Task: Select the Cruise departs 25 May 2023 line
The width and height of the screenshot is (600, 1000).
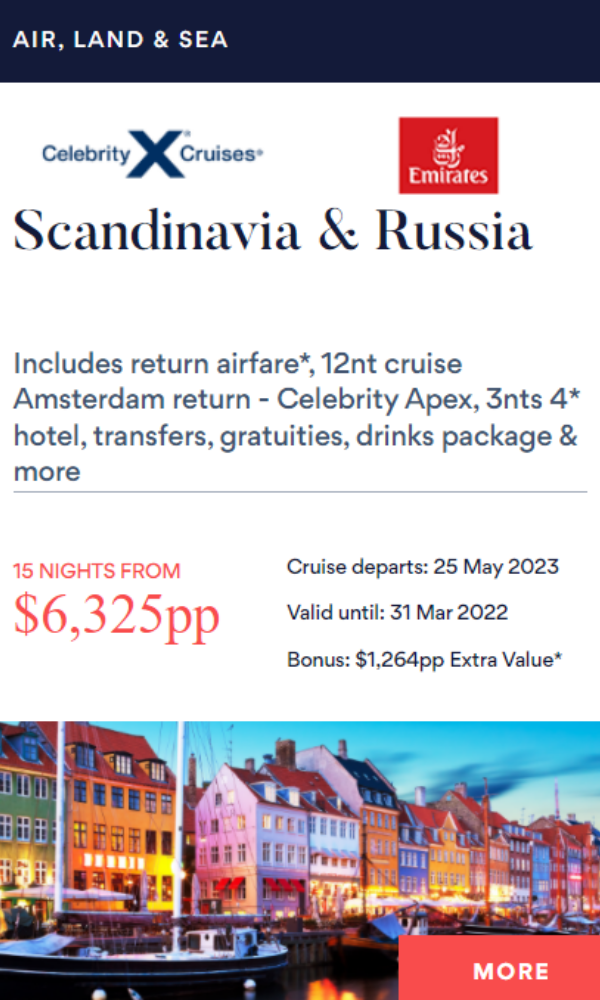Action: [423, 566]
